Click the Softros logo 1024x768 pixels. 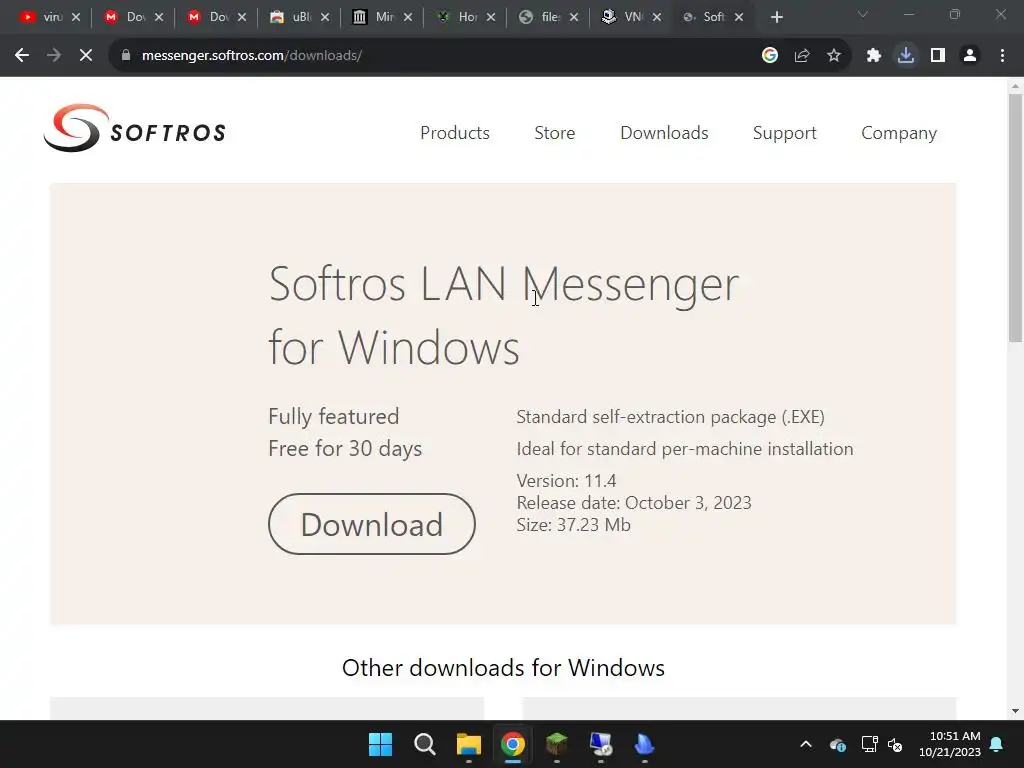[135, 129]
